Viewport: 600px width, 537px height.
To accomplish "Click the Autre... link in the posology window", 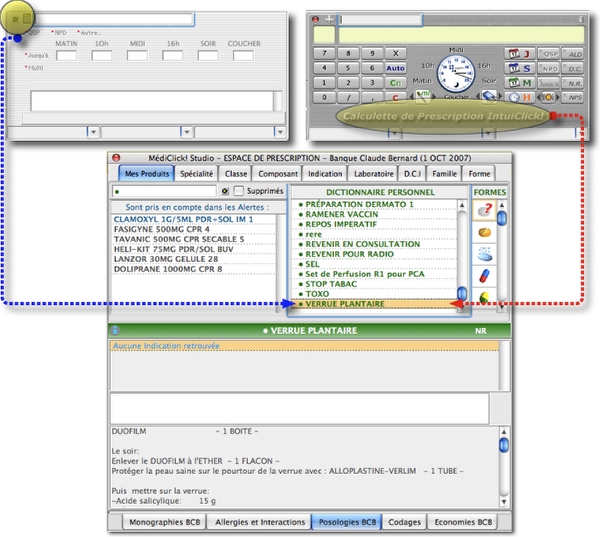I will tap(90, 33).
